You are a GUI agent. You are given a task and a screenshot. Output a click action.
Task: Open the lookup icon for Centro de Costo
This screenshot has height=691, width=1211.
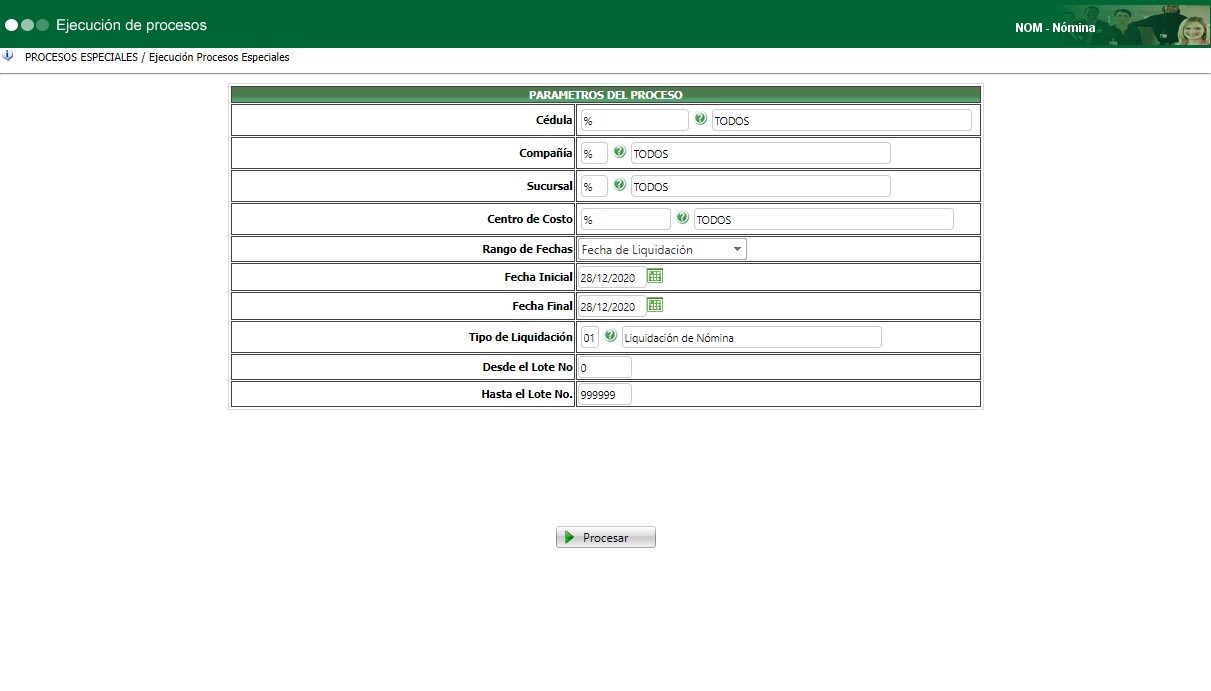point(683,218)
